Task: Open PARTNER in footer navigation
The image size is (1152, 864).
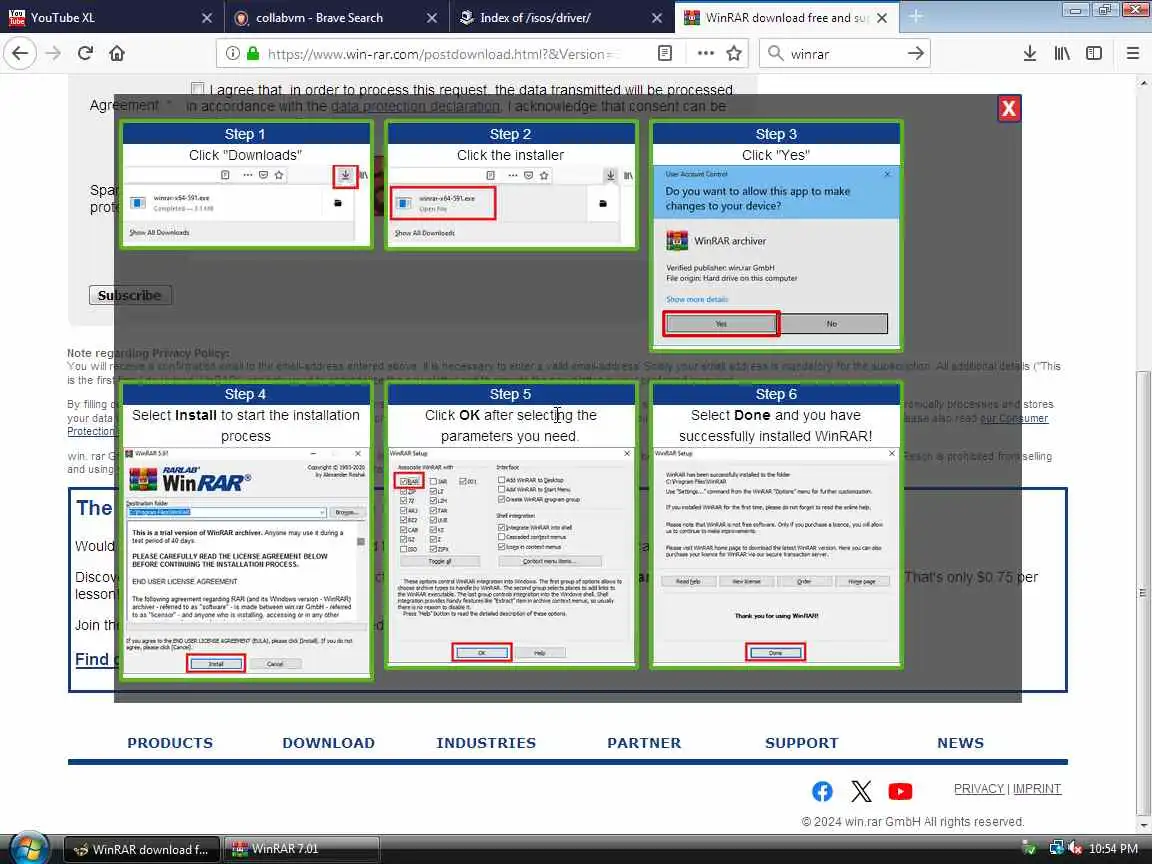Action: (x=644, y=743)
